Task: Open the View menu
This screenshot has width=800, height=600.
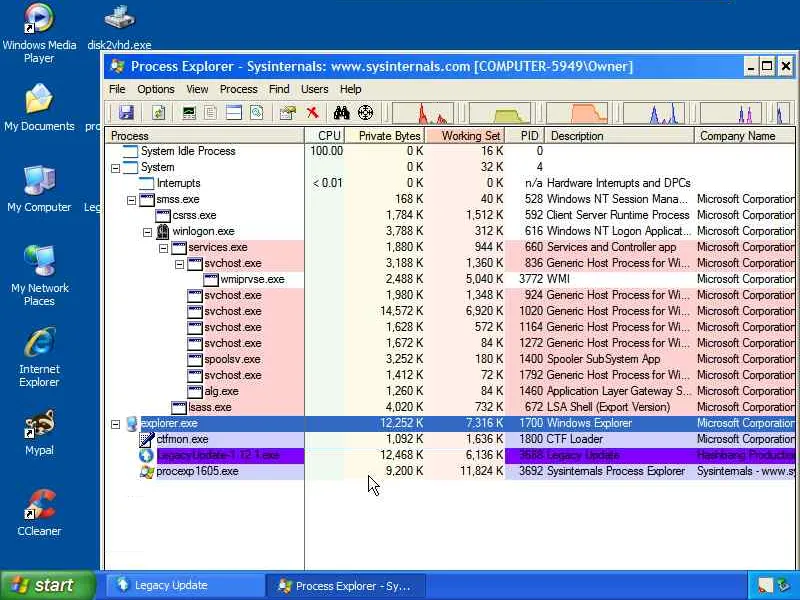Action: [x=197, y=89]
